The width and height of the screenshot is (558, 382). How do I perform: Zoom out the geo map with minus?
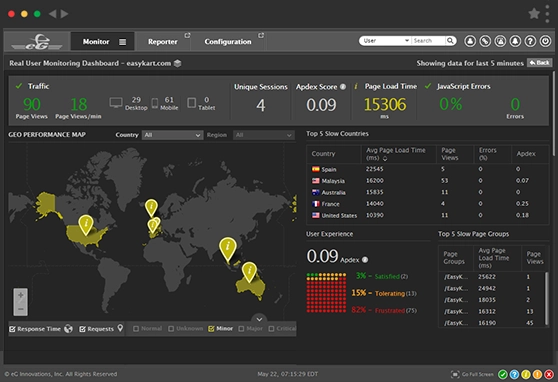21,309
